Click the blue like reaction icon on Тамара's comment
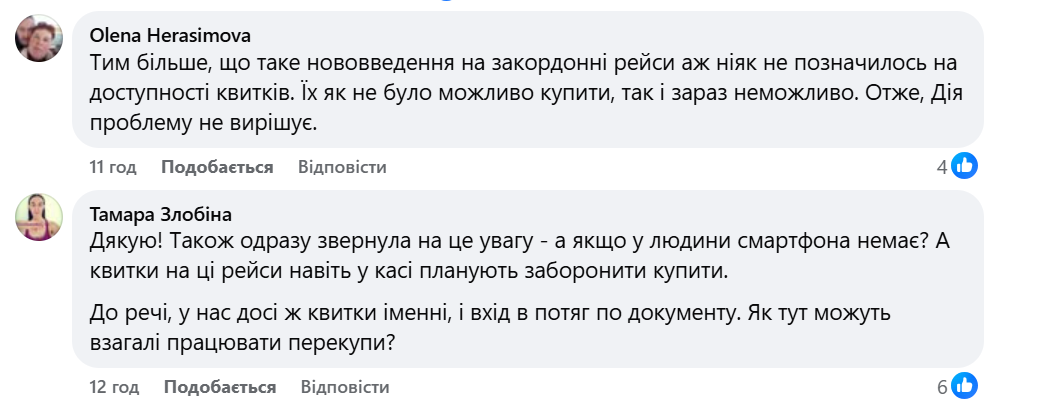Screen dimensions: 1046x408 pyautogui.click(x=964, y=386)
